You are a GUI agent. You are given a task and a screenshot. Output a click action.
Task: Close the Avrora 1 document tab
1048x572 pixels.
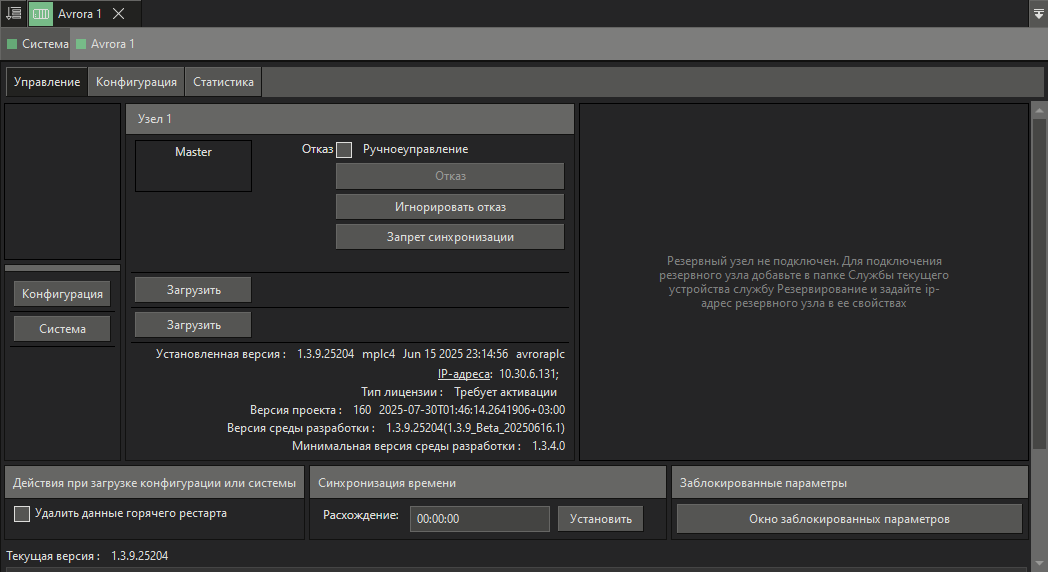[118, 13]
